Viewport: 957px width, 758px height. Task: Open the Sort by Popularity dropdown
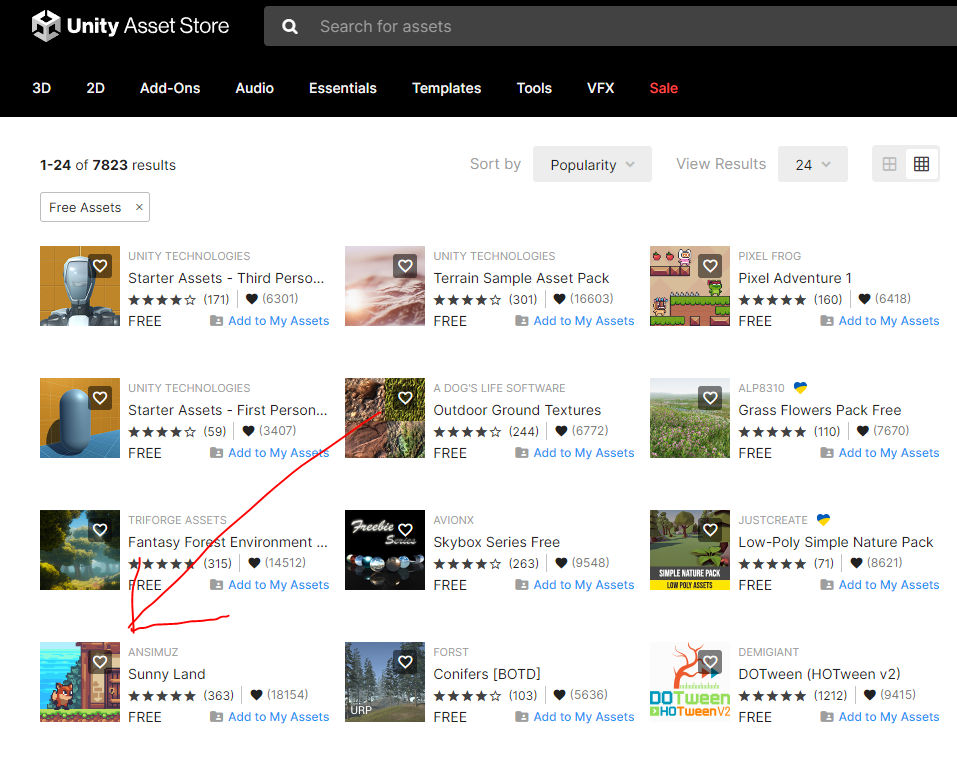592,164
